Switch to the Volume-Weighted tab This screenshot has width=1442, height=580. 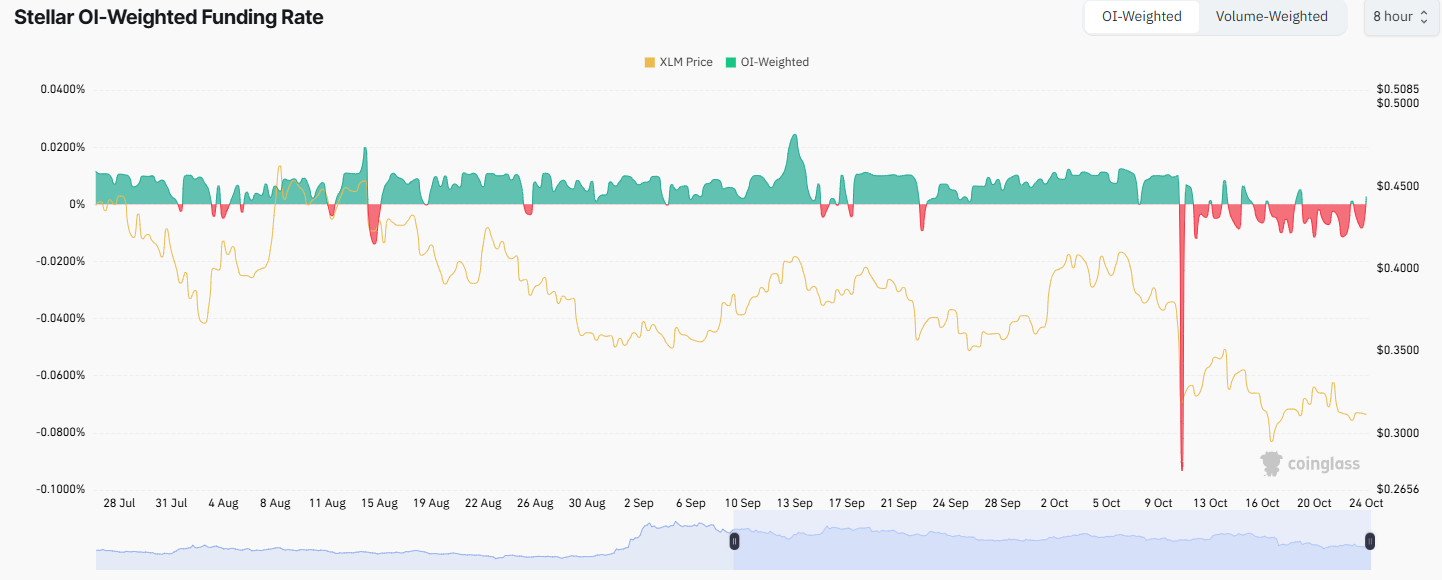(1273, 17)
